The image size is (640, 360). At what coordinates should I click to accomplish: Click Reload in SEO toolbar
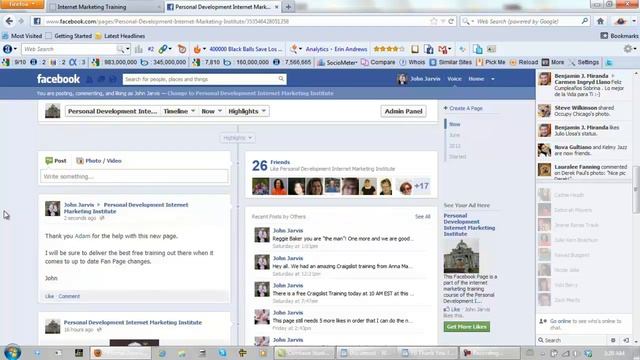[524, 62]
